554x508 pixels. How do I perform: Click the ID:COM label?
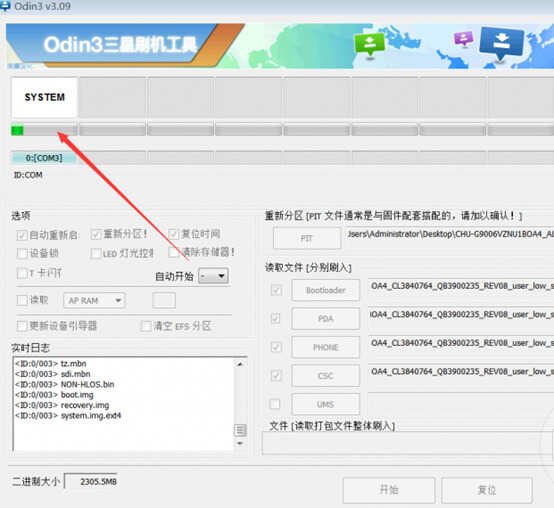point(28,175)
